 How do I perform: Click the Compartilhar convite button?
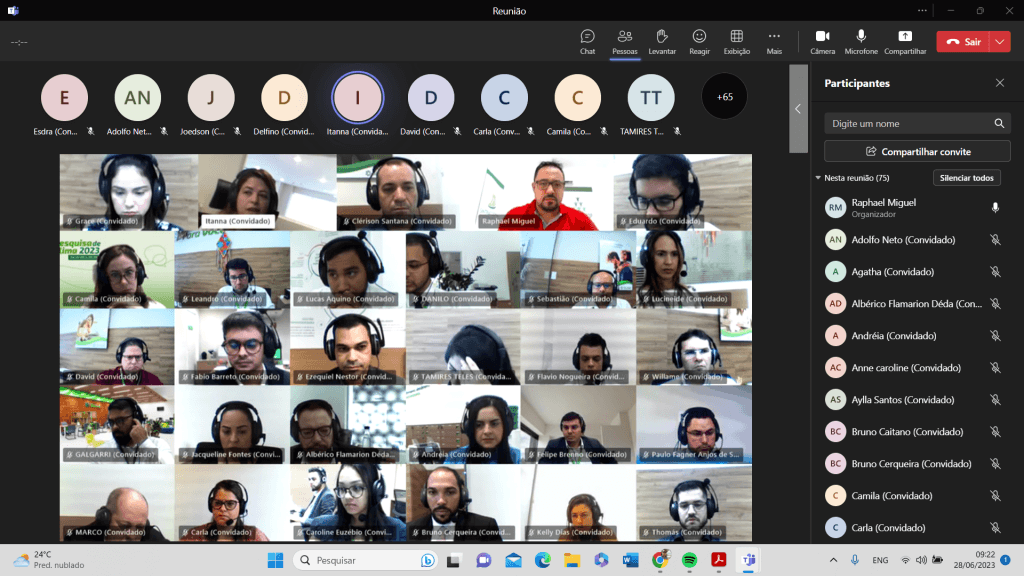(x=917, y=151)
